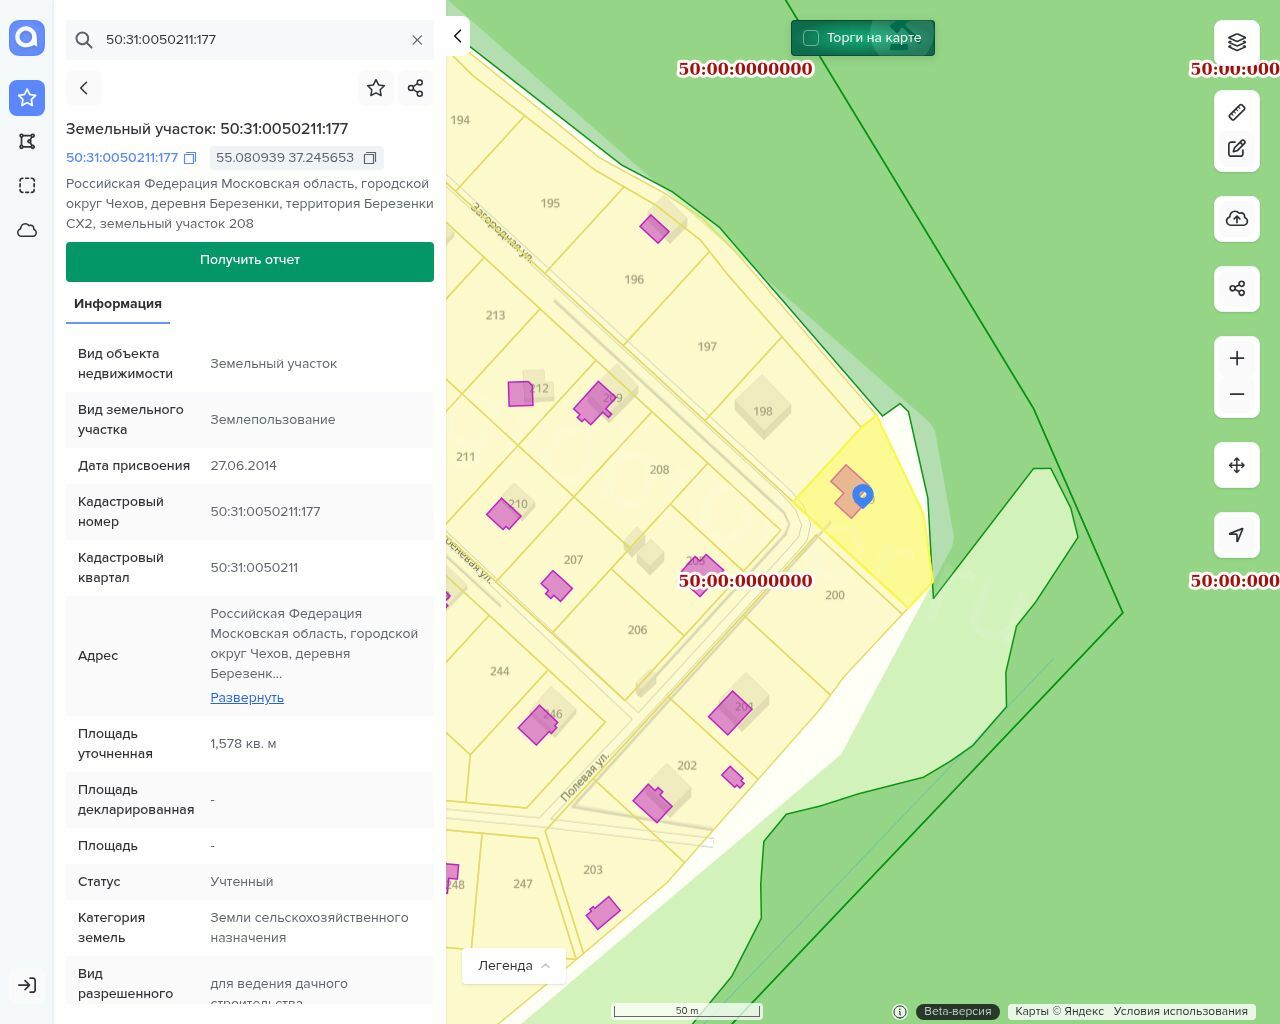This screenshot has width=1280, height=1024.
Task: Add parcel to favorites with star
Action: pos(376,88)
